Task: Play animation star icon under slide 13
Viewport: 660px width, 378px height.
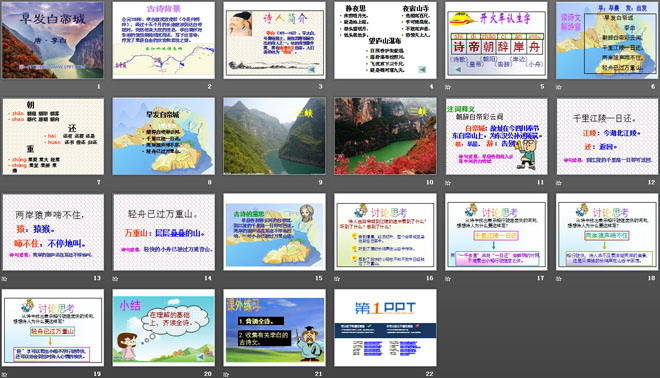Action: [4, 279]
